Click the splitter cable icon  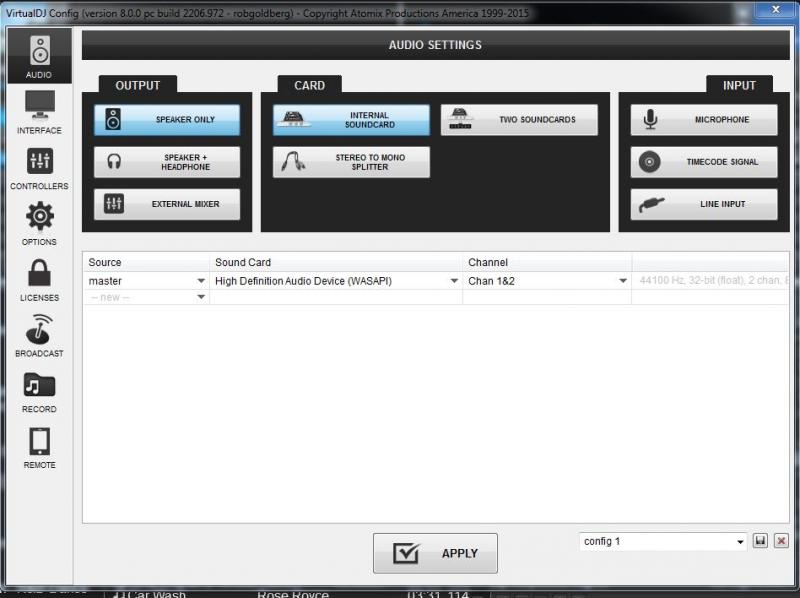coord(293,161)
